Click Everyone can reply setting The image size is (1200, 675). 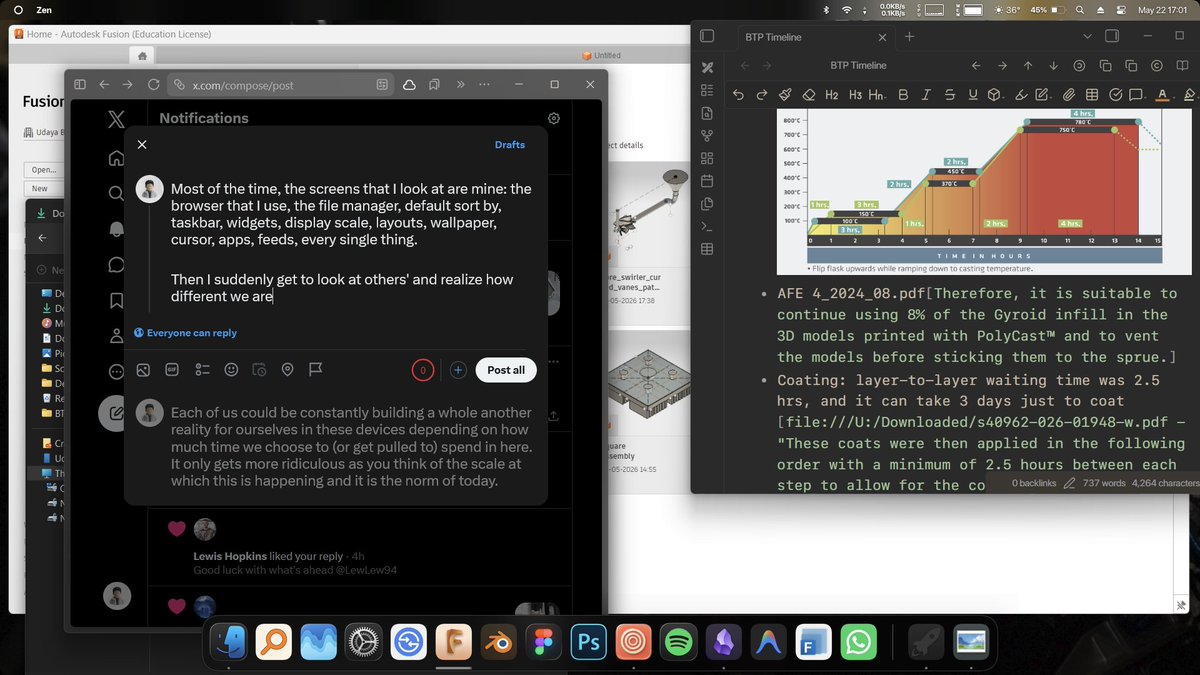point(186,333)
